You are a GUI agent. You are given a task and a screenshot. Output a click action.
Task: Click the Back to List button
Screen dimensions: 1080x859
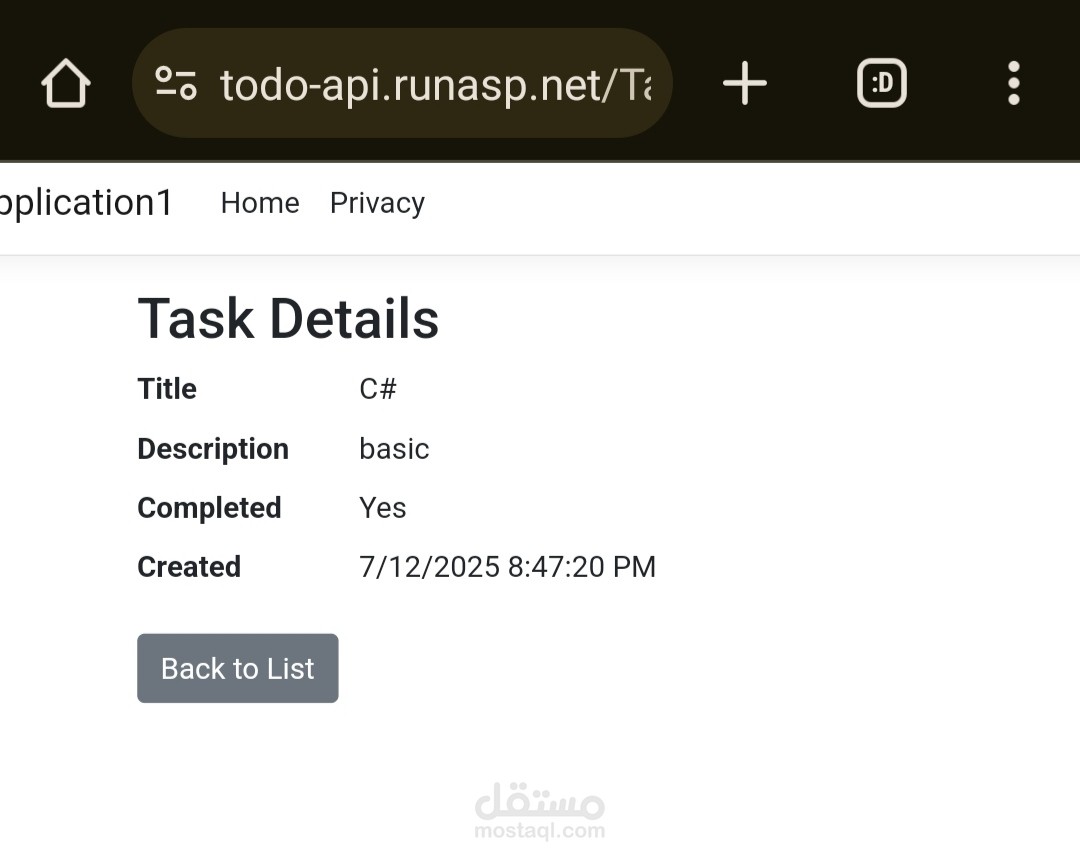tap(238, 668)
